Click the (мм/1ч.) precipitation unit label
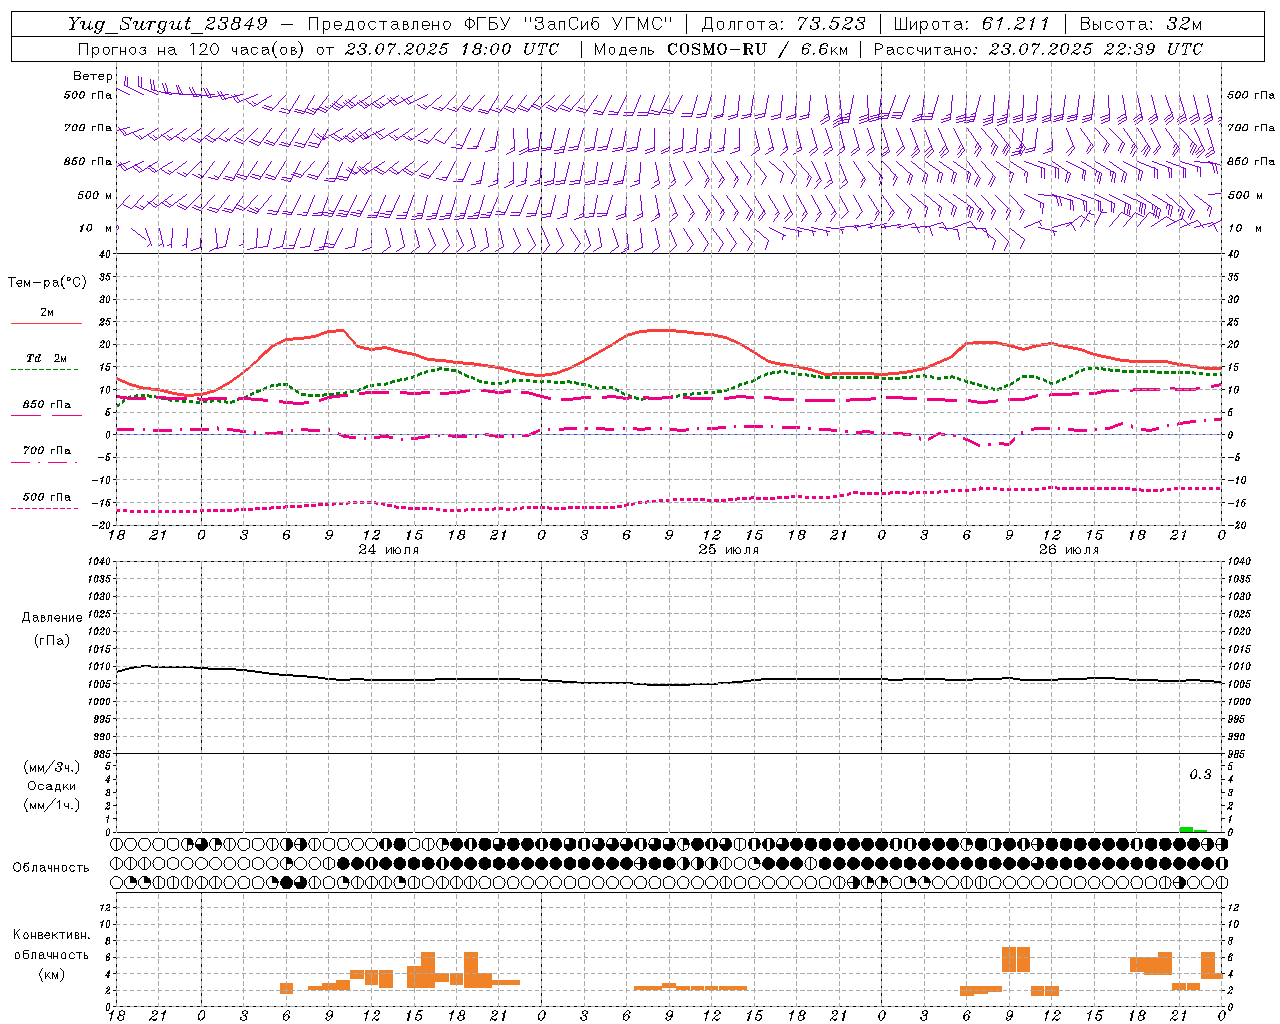 [x=52, y=805]
